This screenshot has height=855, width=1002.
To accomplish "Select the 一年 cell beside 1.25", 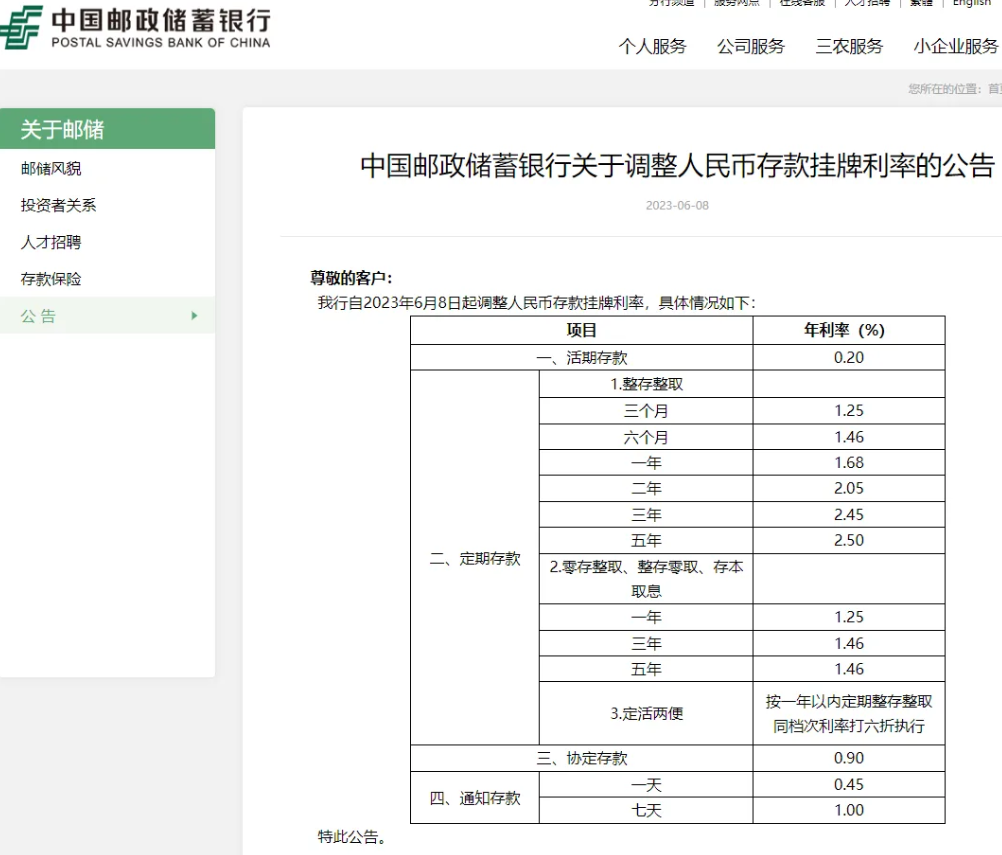I will pos(646,617).
